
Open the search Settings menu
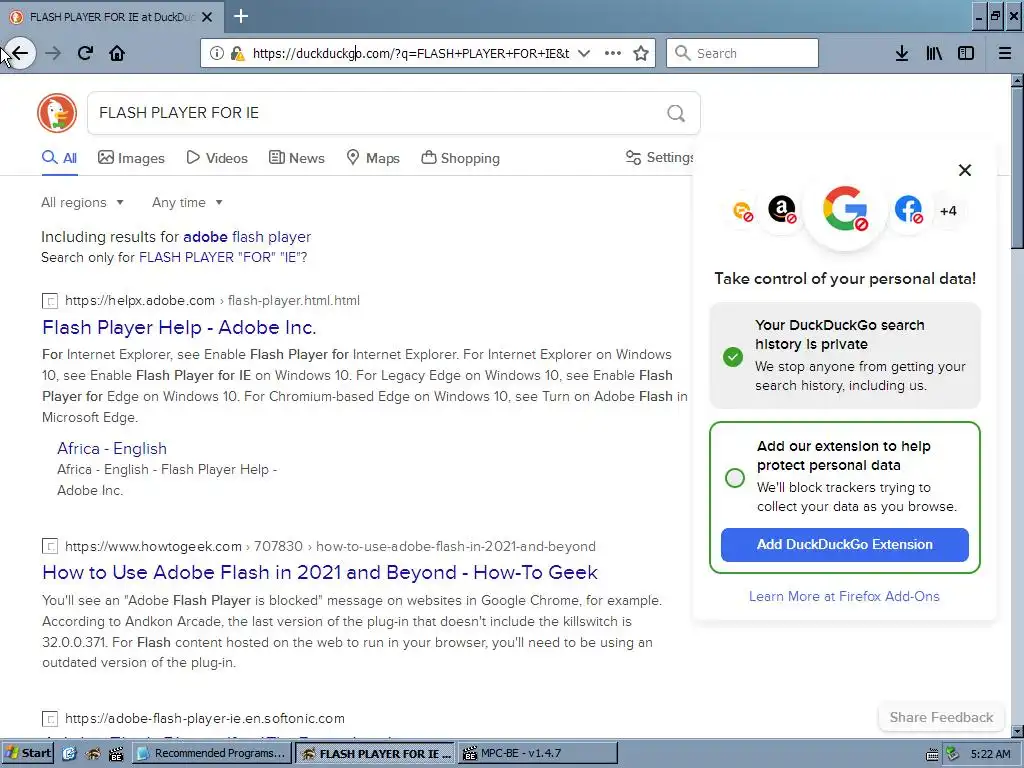pos(660,157)
